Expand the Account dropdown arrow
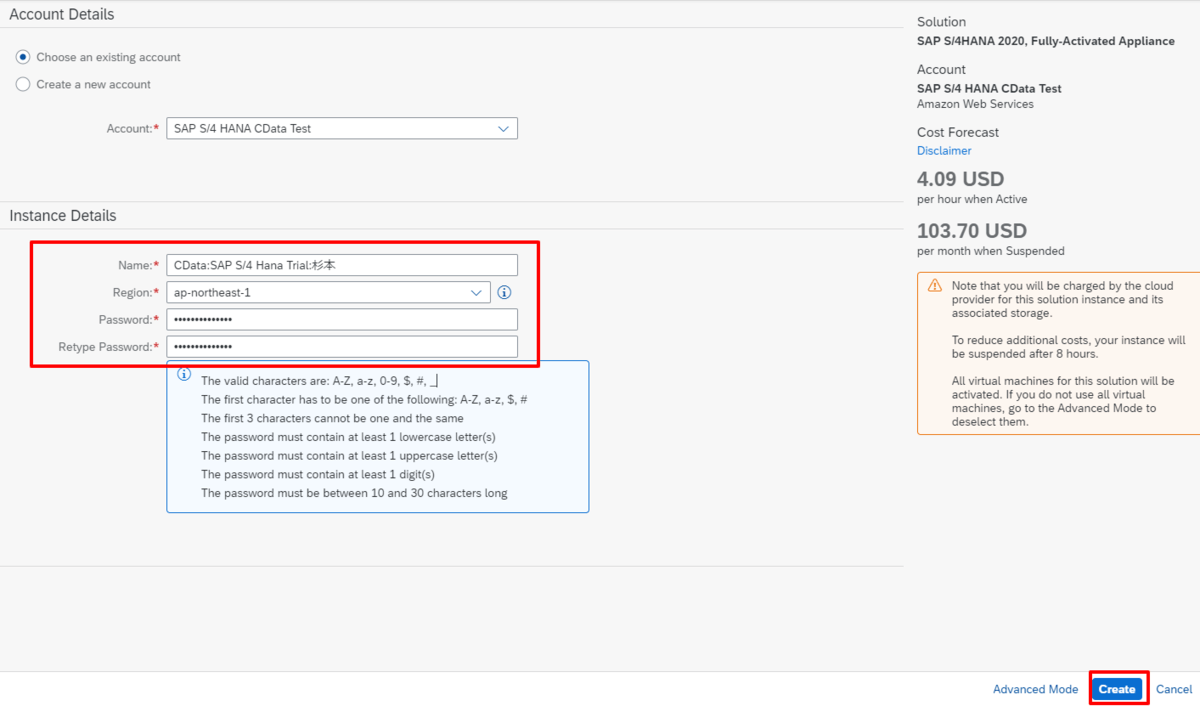This screenshot has width=1200, height=706. (x=503, y=129)
